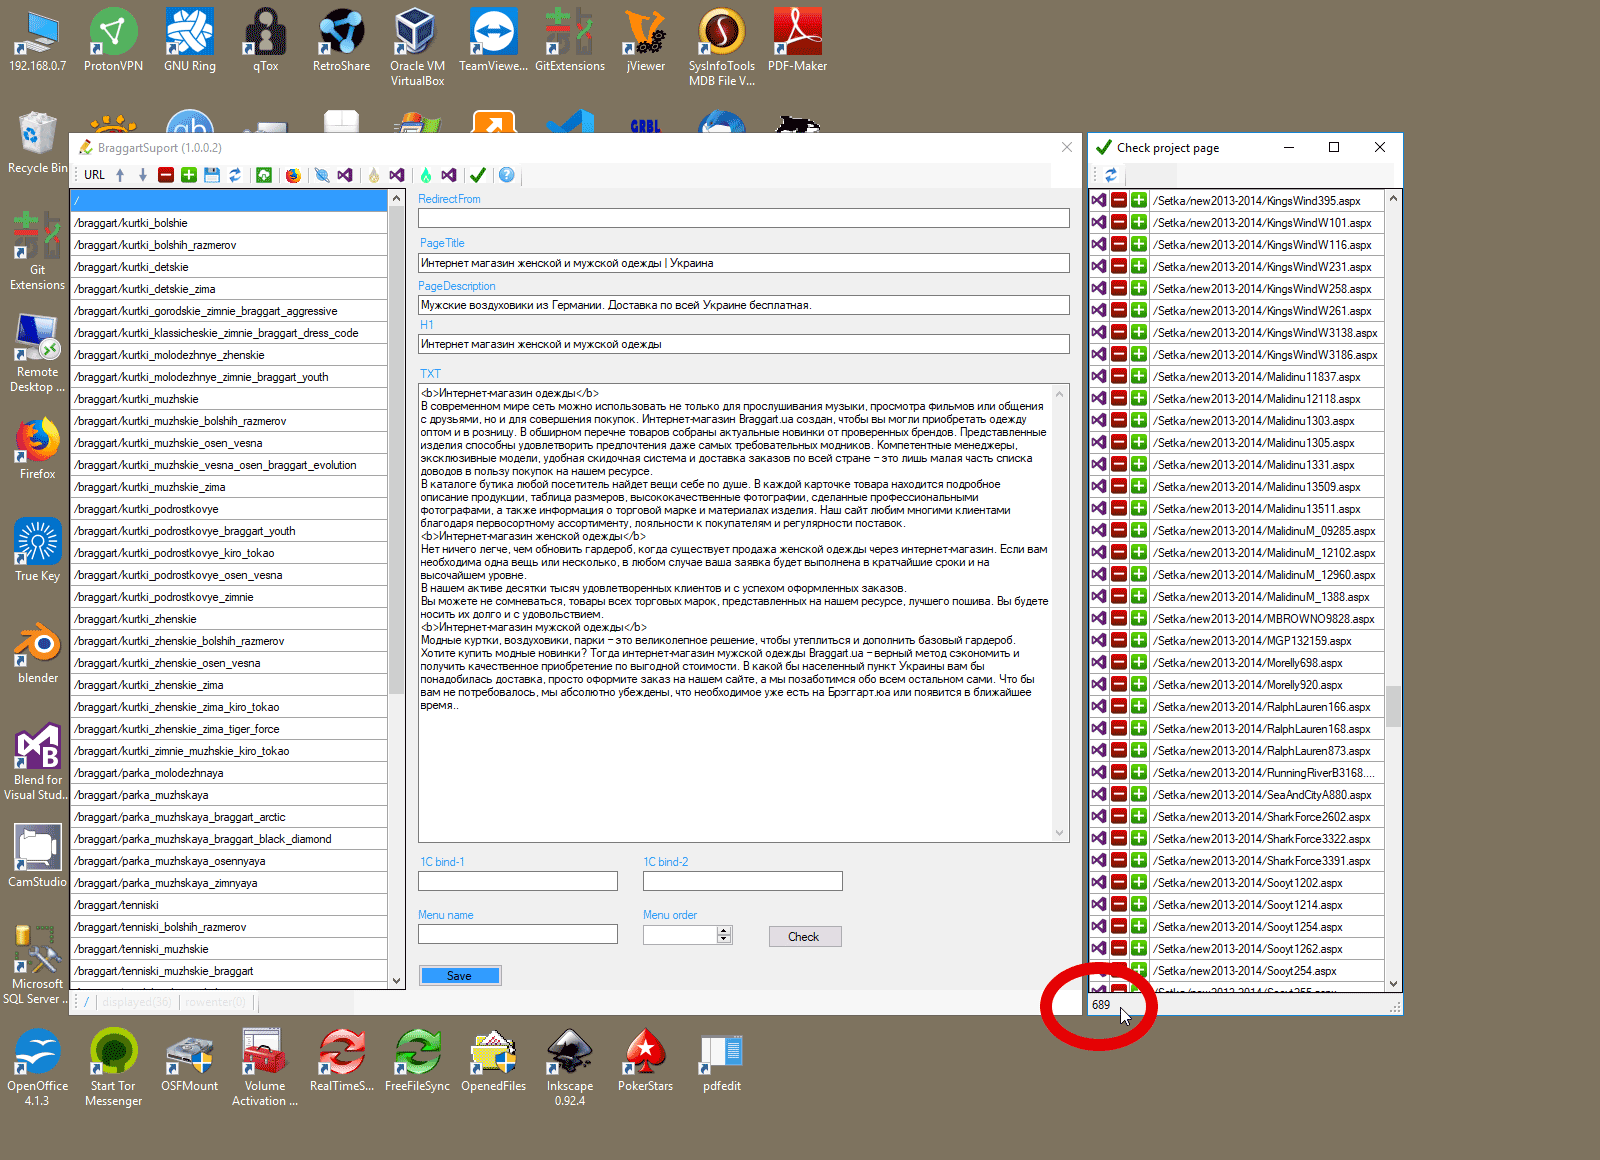Click the Check project page scrollbar thumb
The height and width of the screenshot is (1160, 1600).
tap(1393, 705)
